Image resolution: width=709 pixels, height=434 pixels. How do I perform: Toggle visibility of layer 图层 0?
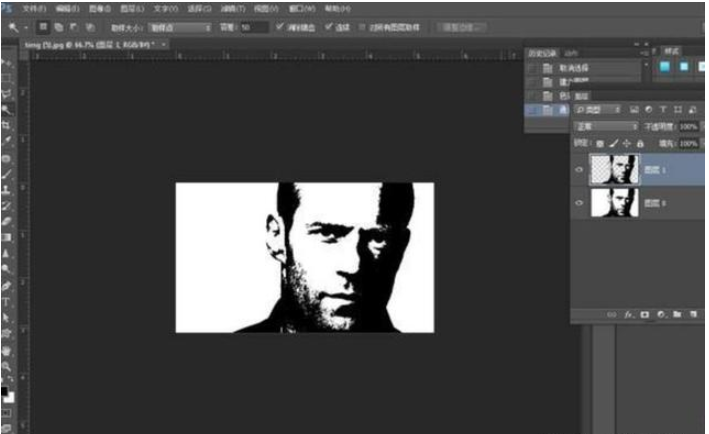pyautogui.click(x=579, y=203)
